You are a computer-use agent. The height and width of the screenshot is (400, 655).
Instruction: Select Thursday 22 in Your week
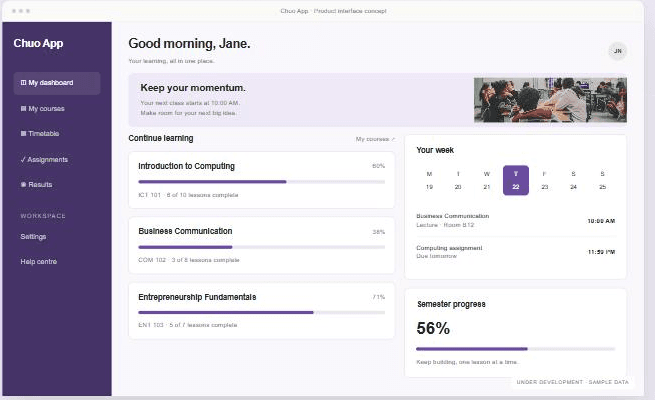coord(515,180)
